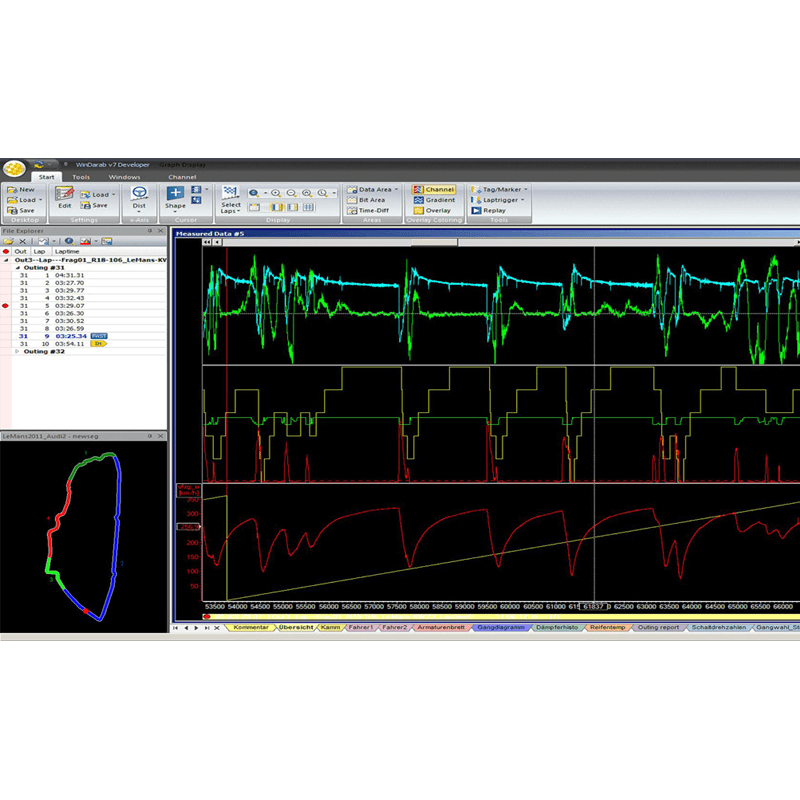Click the WinDarab application orb button
The height and width of the screenshot is (800, 800).
point(14,167)
